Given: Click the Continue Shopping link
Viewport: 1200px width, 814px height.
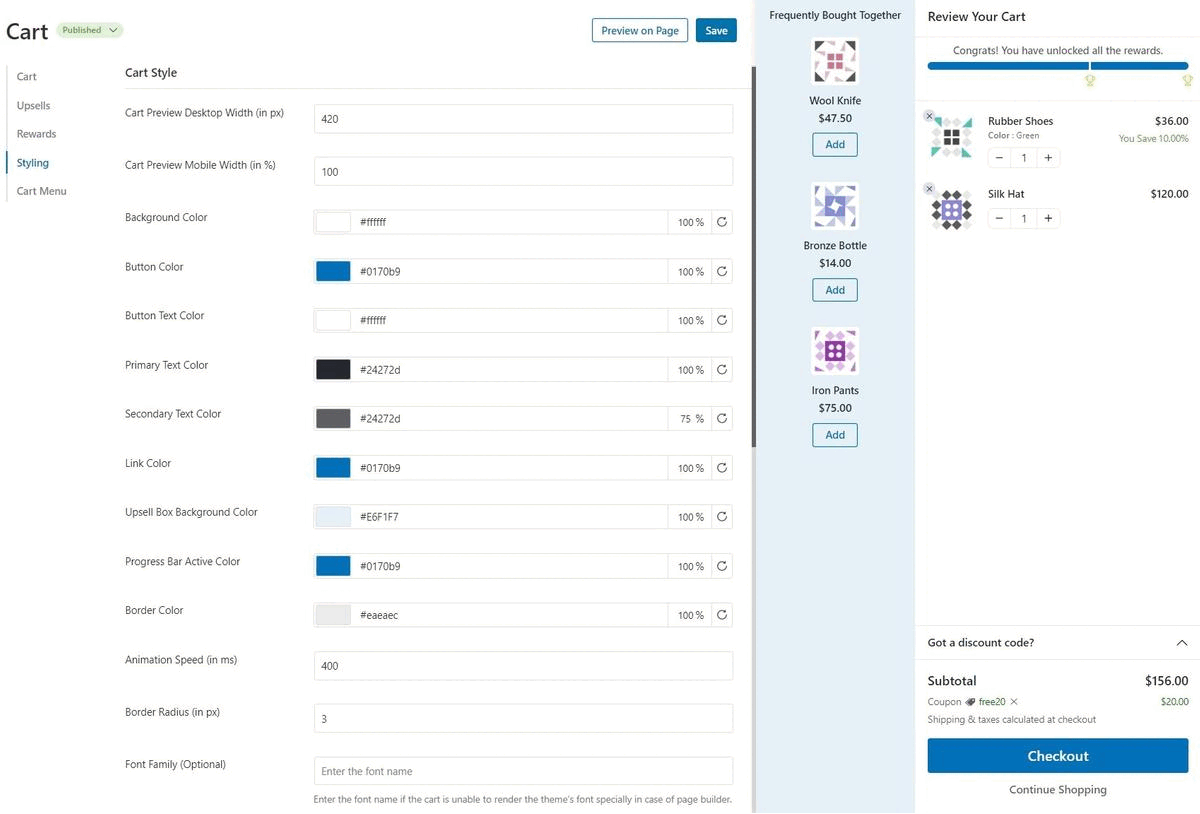Looking at the screenshot, I should [1058, 790].
